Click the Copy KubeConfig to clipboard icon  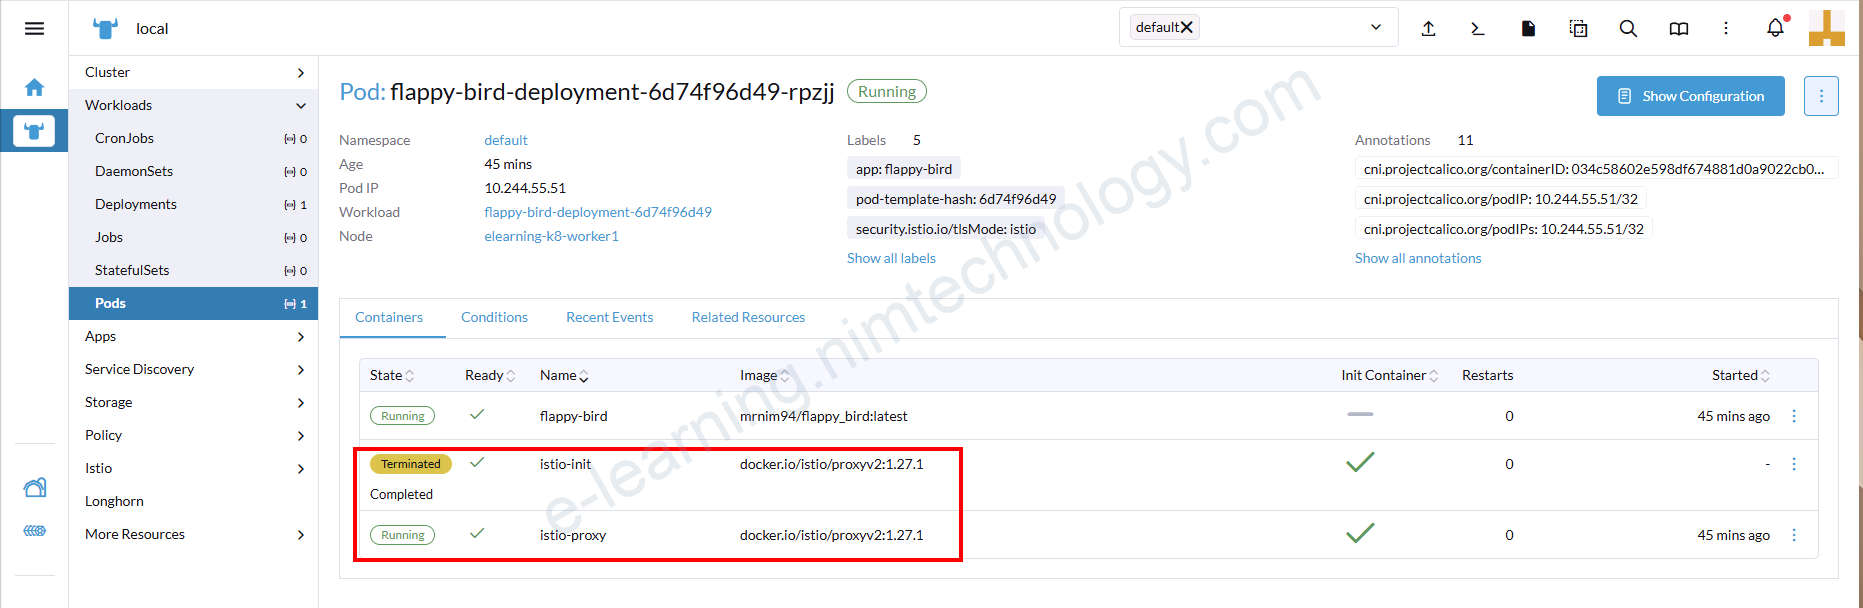(1578, 28)
